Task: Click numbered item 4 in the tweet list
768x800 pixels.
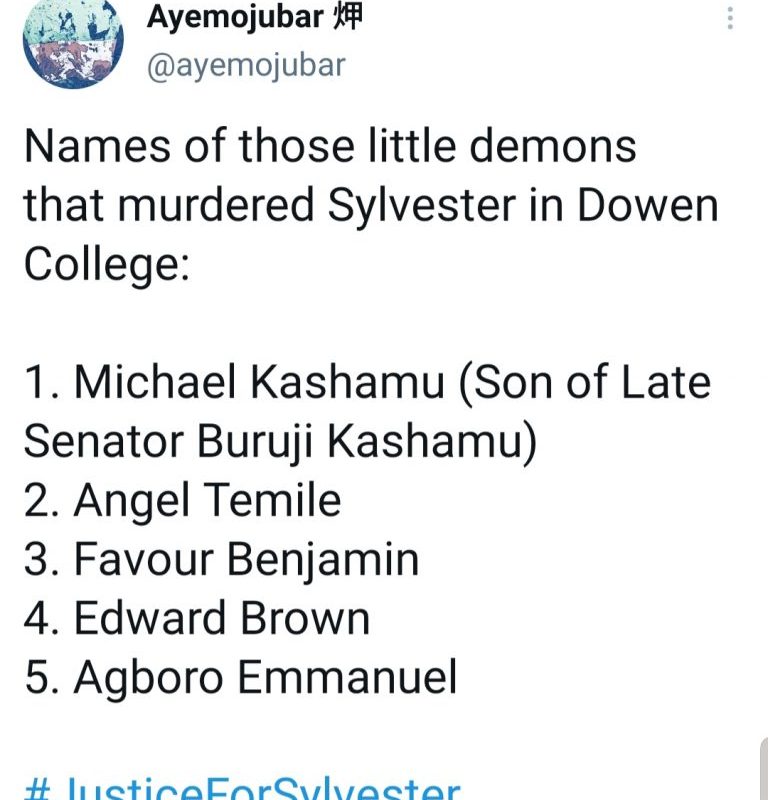Action: click(196, 618)
